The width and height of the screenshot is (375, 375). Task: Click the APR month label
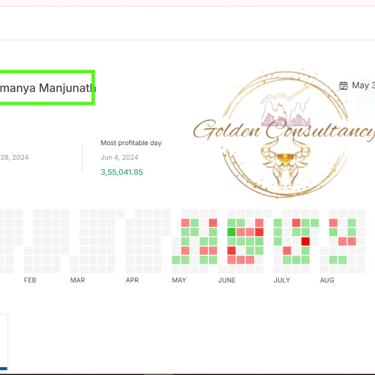132,280
